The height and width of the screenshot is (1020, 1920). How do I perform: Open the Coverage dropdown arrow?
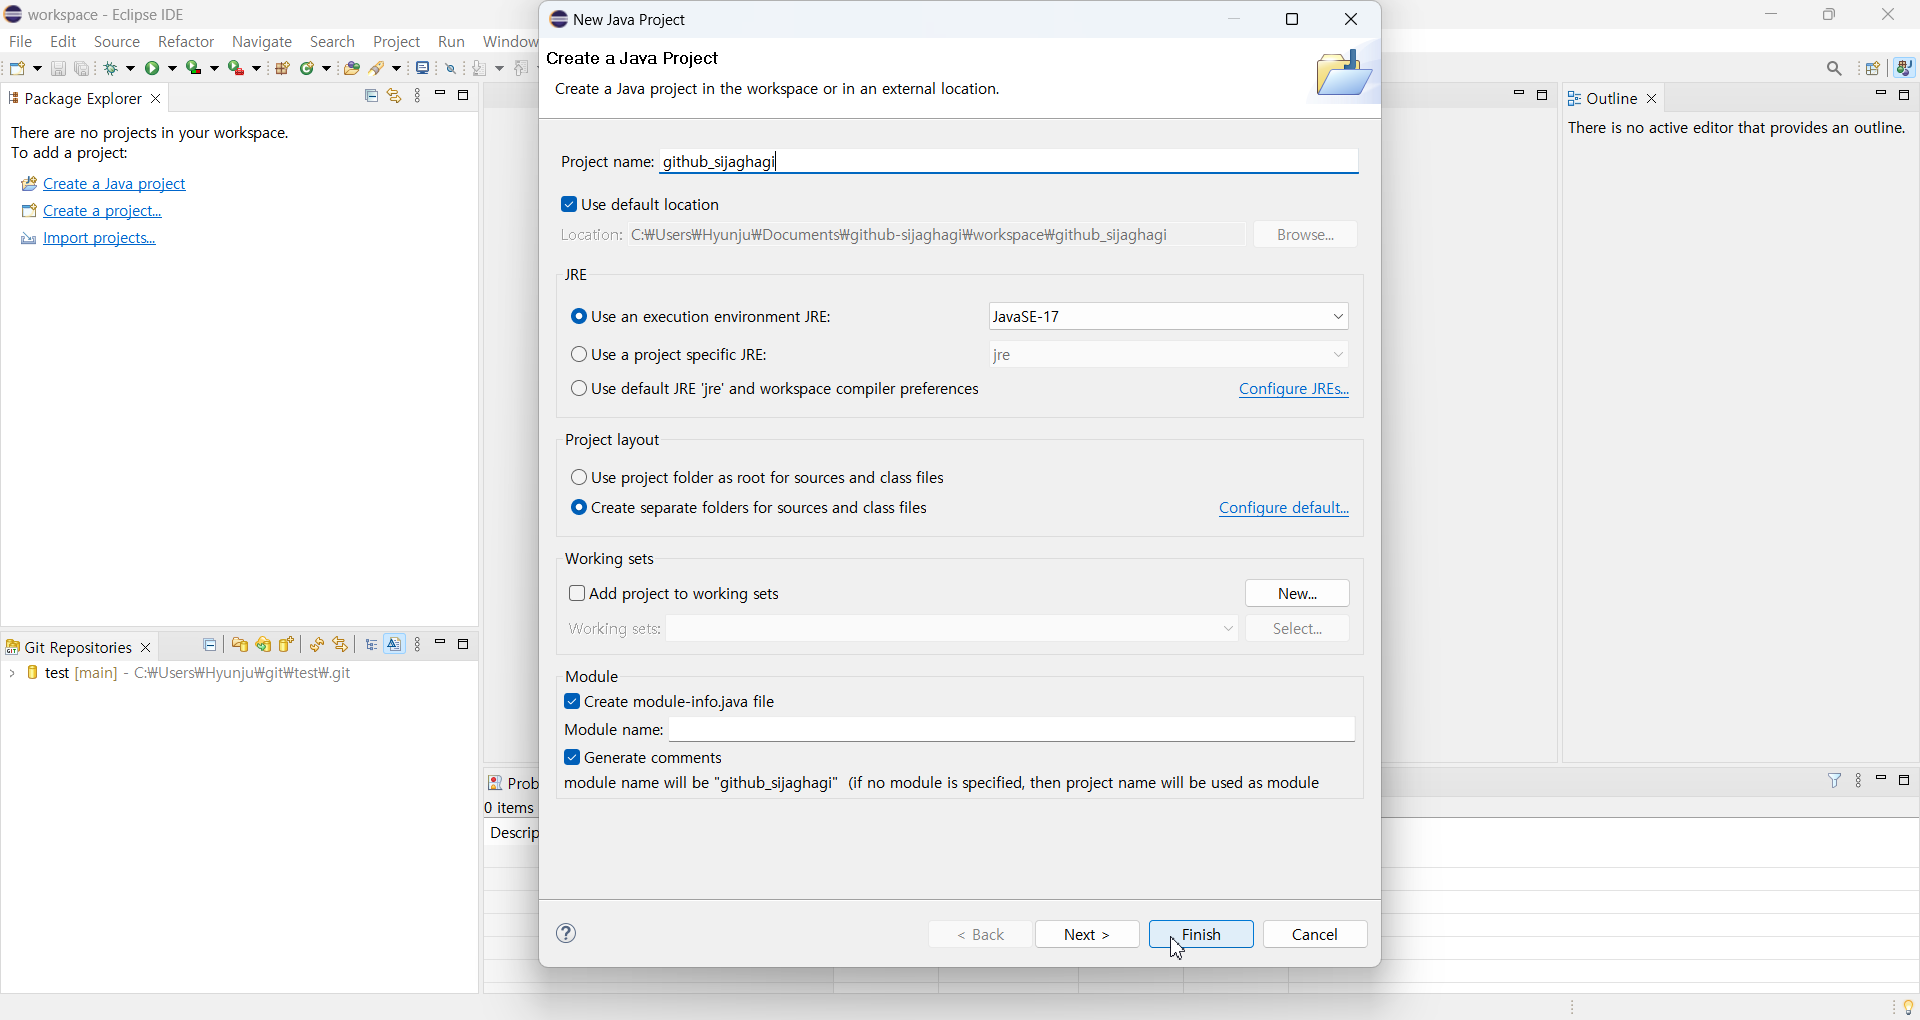215,69
